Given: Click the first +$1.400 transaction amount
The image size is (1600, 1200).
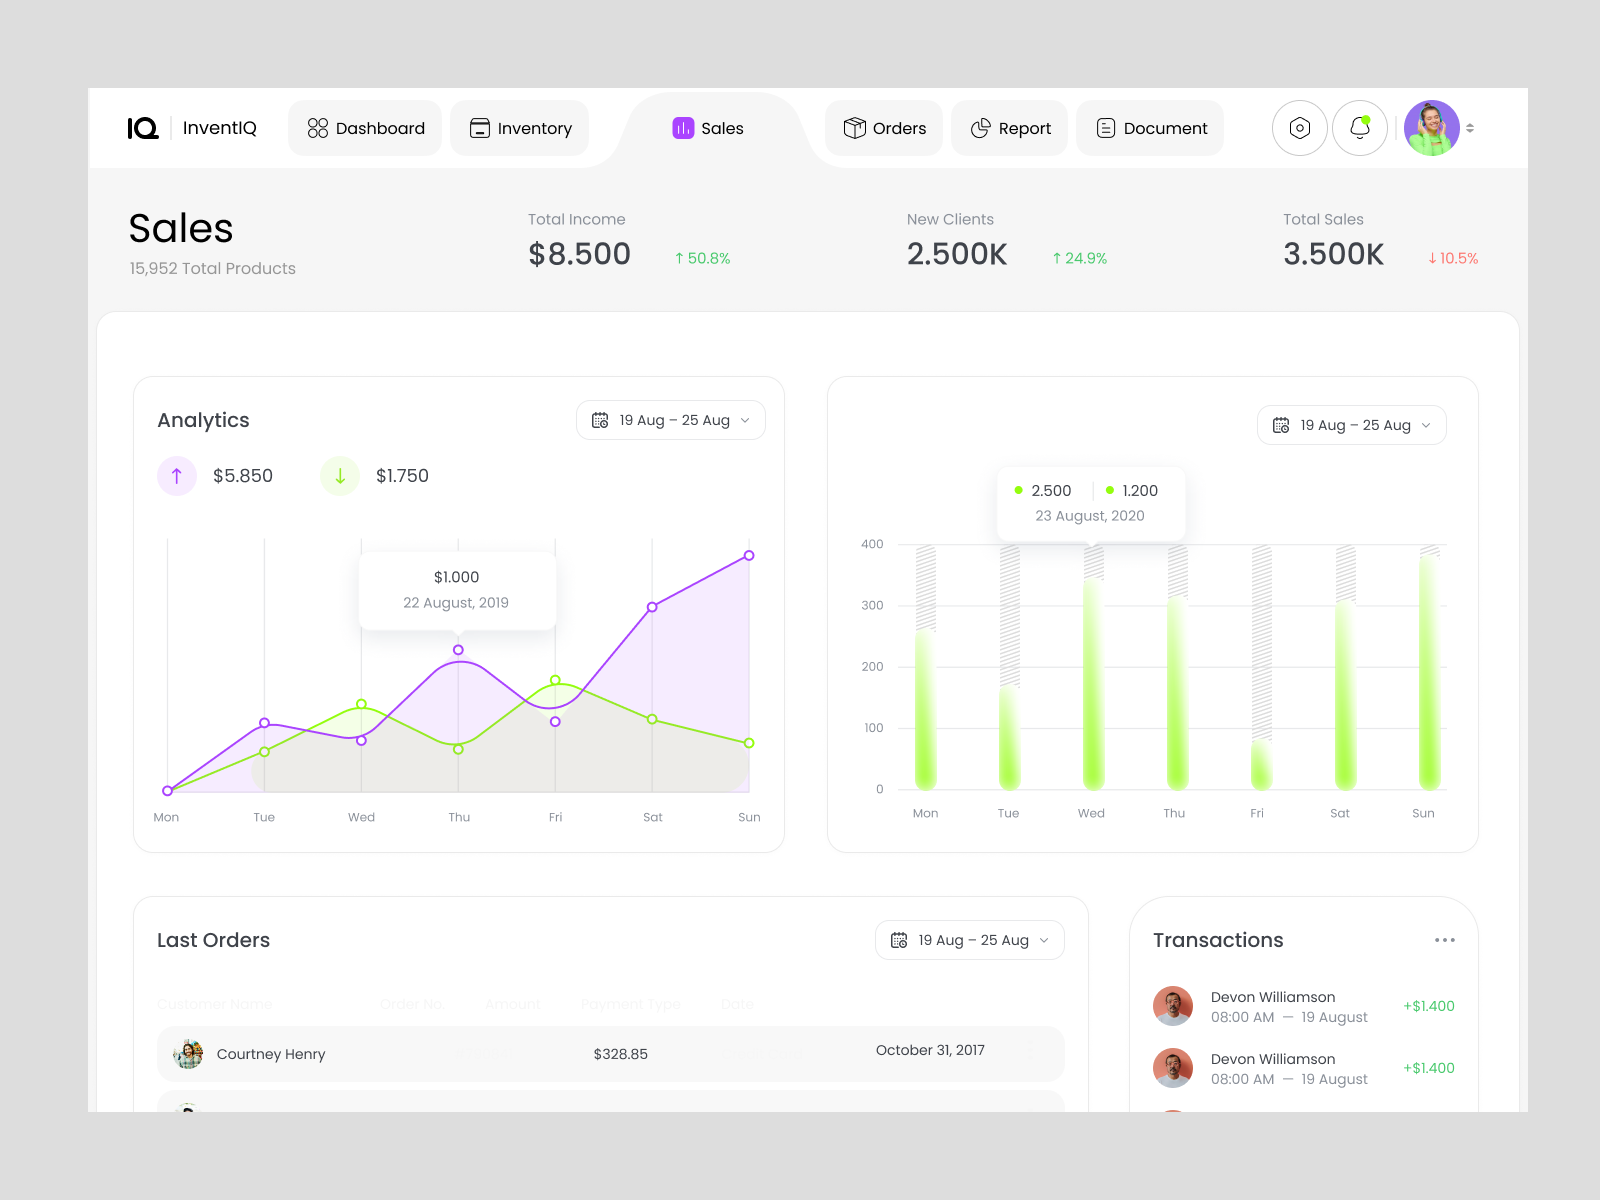Looking at the screenshot, I should [x=1429, y=1006].
